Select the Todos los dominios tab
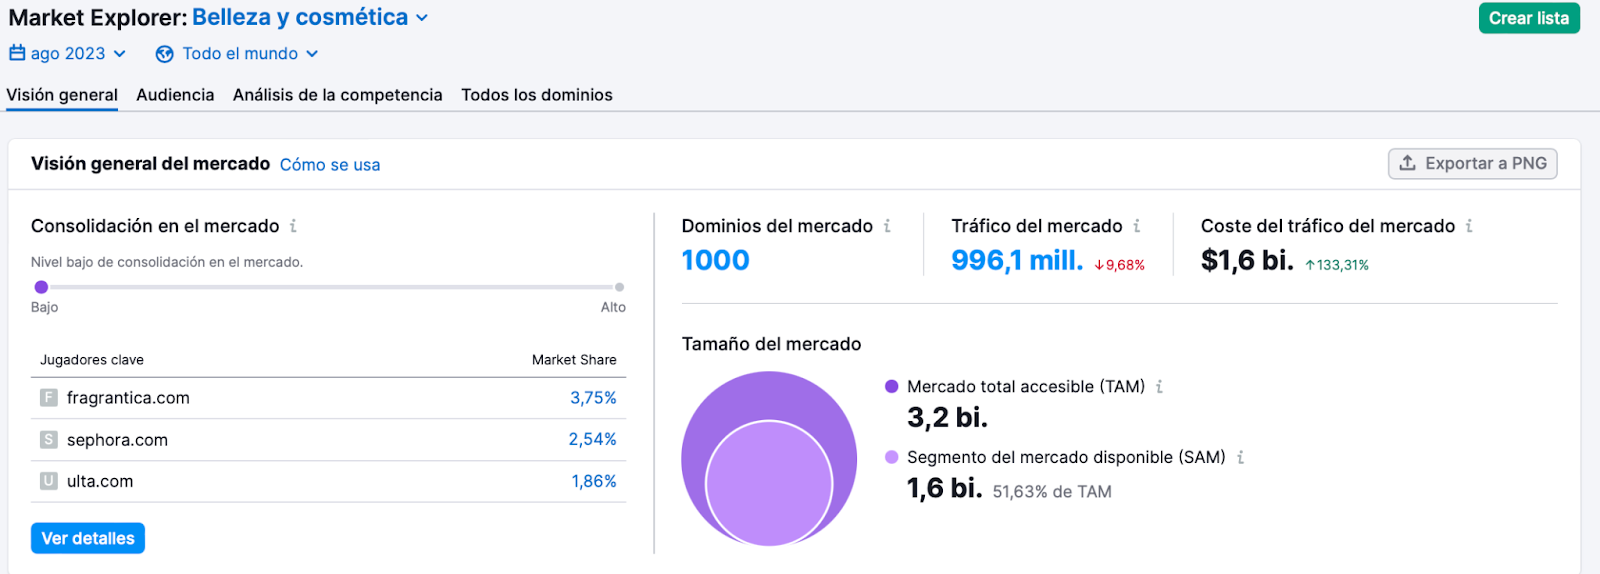Viewport: 1600px width, 574px height. click(536, 95)
